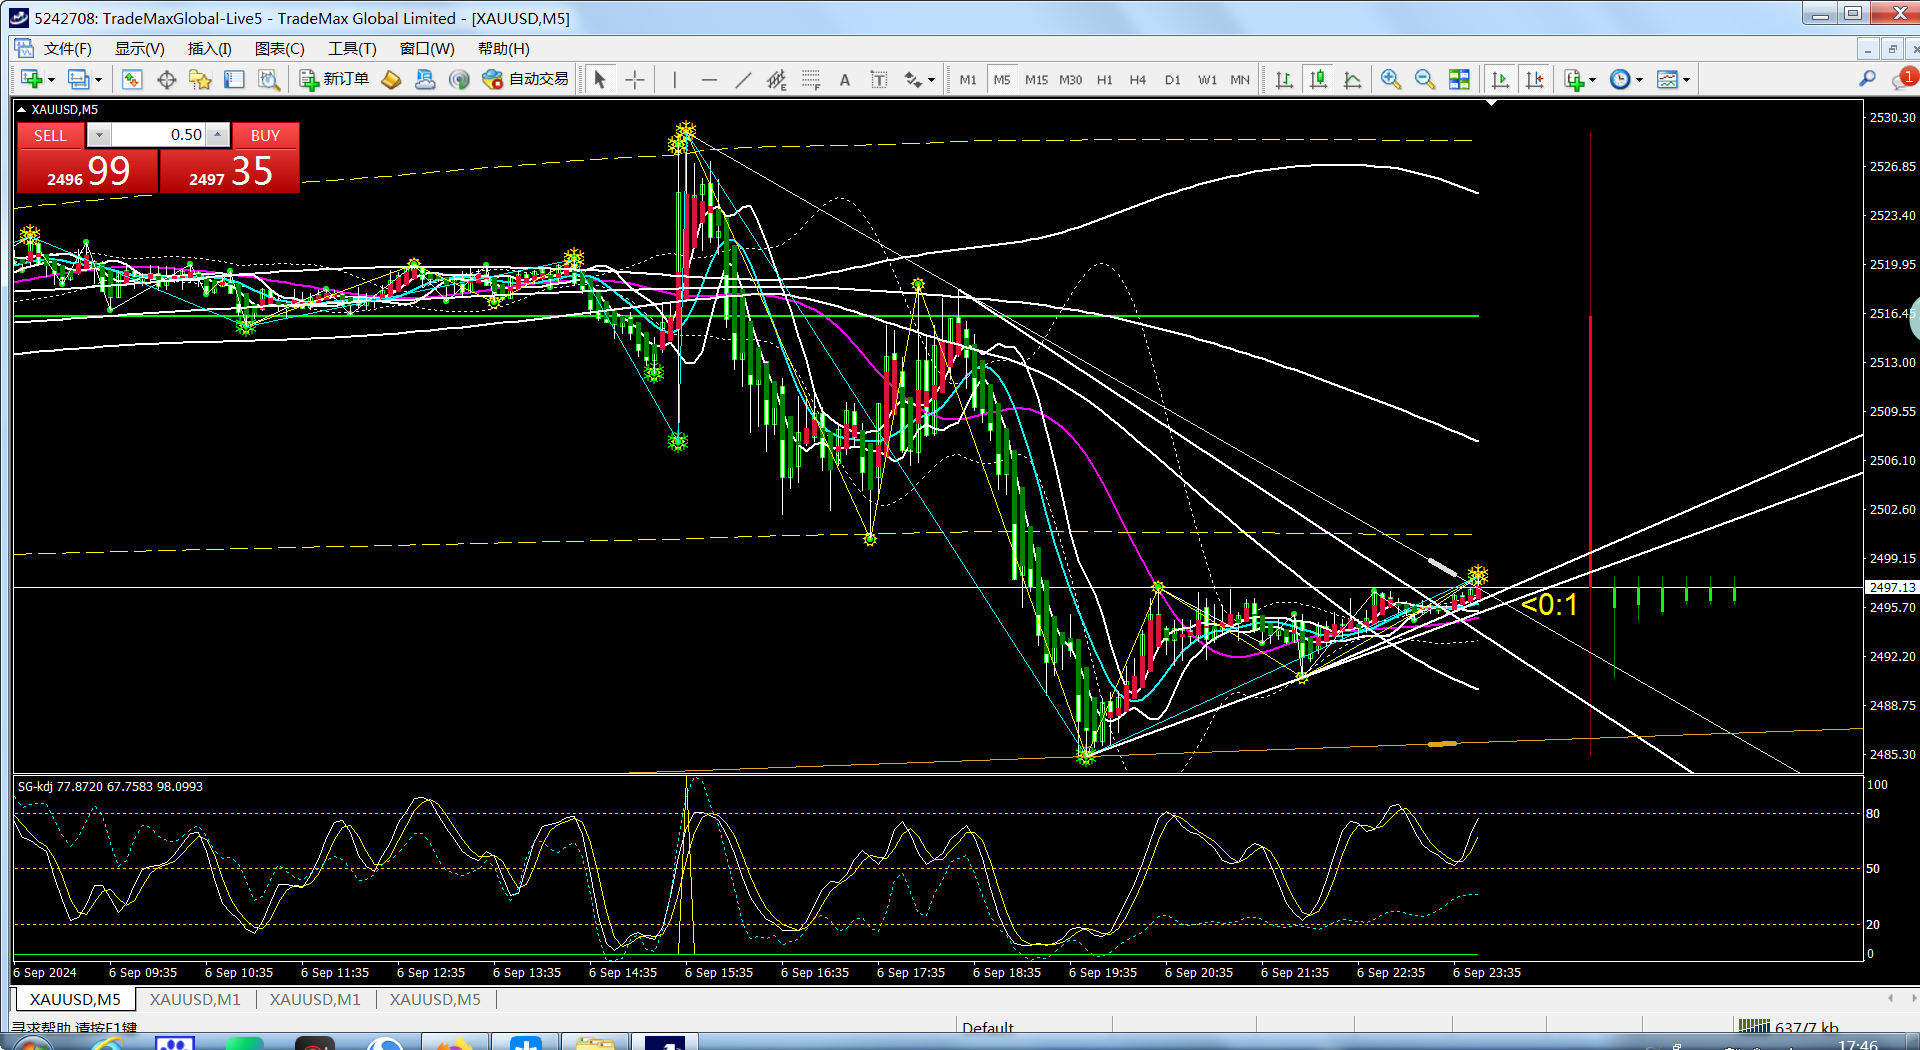The height and width of the screenshot is (1050, 1920).
Task: Select the Trendline drawing tool
Action: [x=743, y=80]
